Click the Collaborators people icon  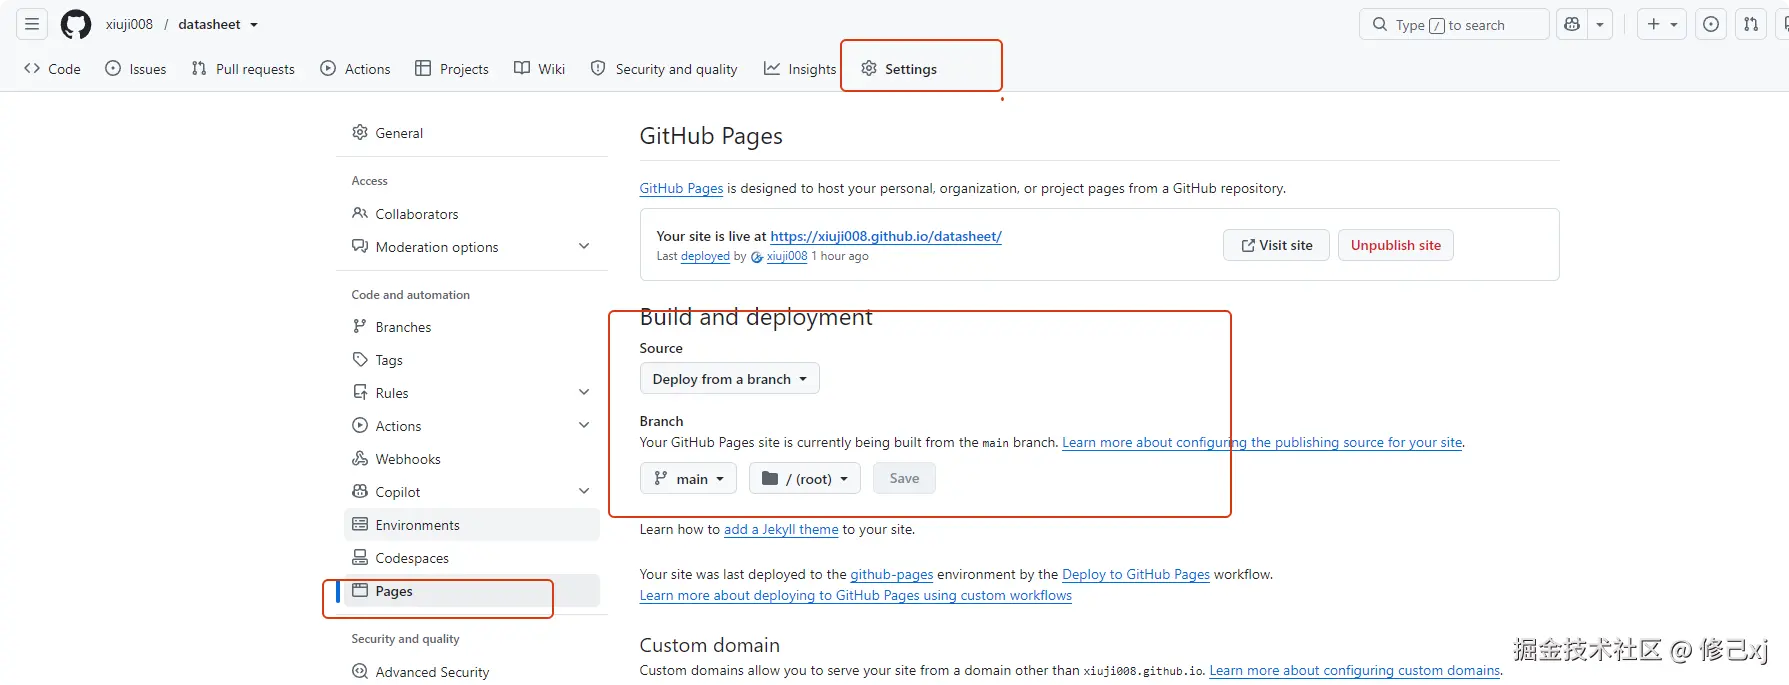(x=360, y=213)
